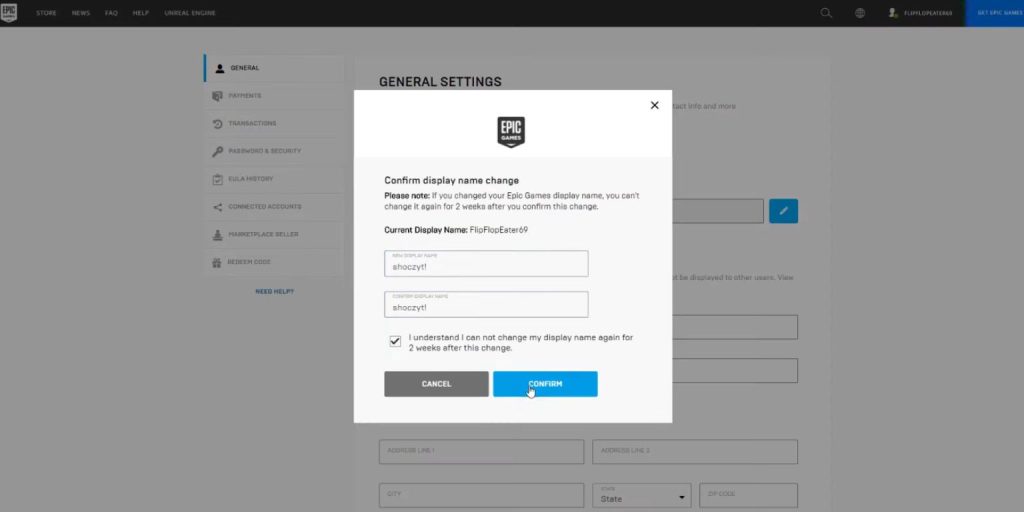This screenshot has height=512, width=1024.
Task: Click the Get Epic Games button
Action: coord(995,13)
